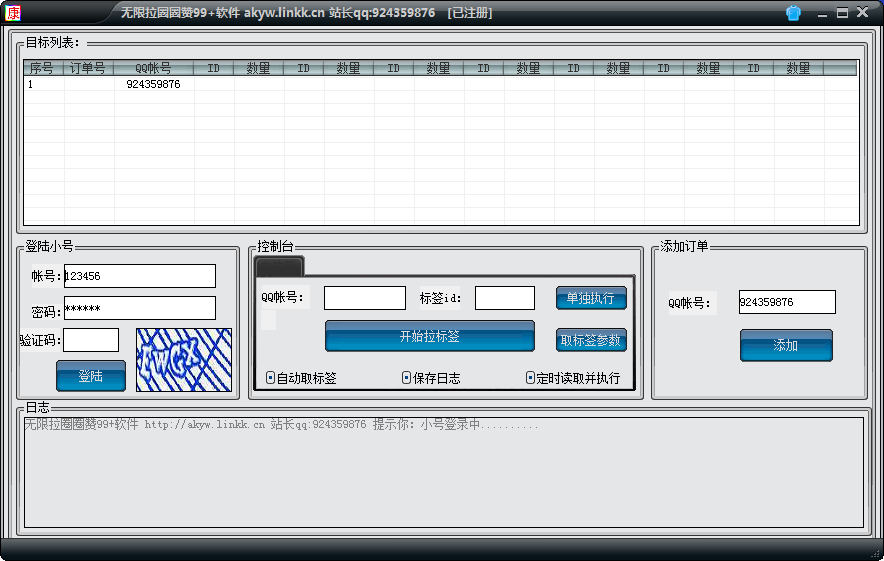Maximize the application window
The image size is (884, 561).
point(842,13)
